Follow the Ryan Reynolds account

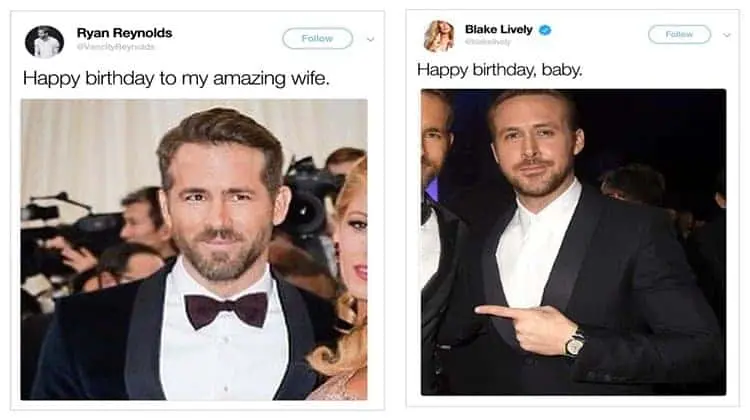(317, 39)
